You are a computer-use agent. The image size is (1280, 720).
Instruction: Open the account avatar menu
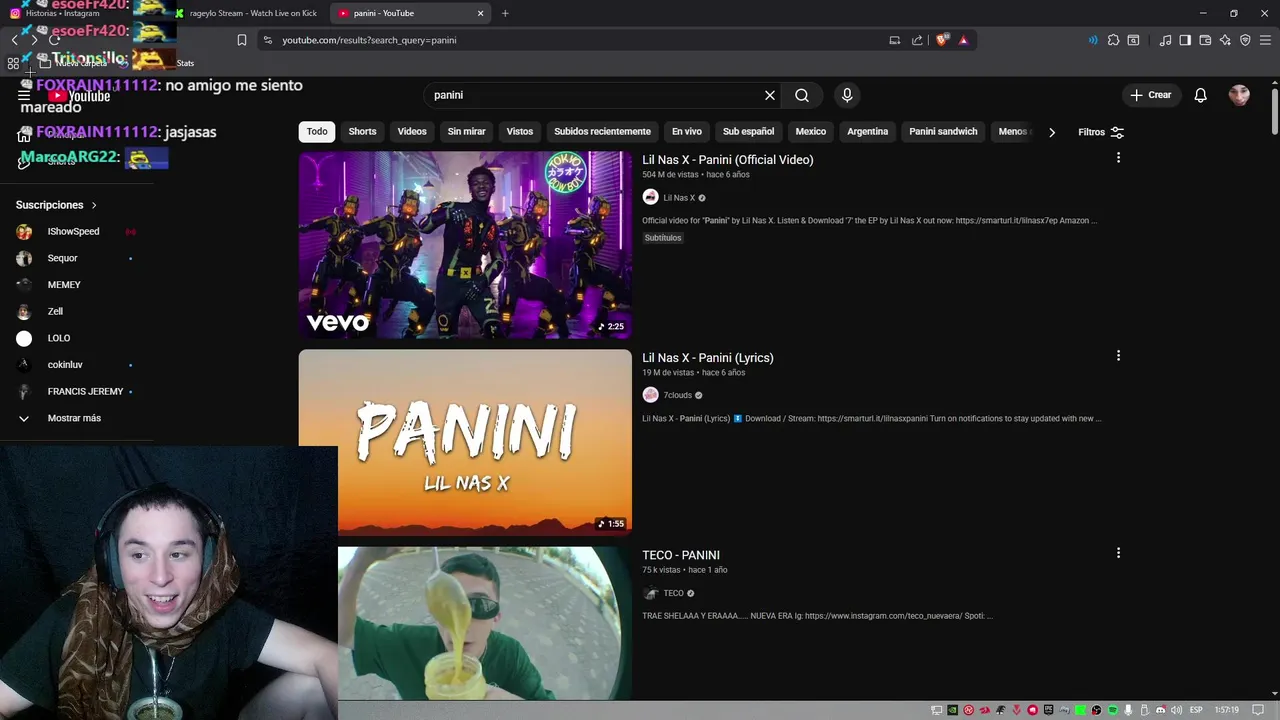(1239, 95)
